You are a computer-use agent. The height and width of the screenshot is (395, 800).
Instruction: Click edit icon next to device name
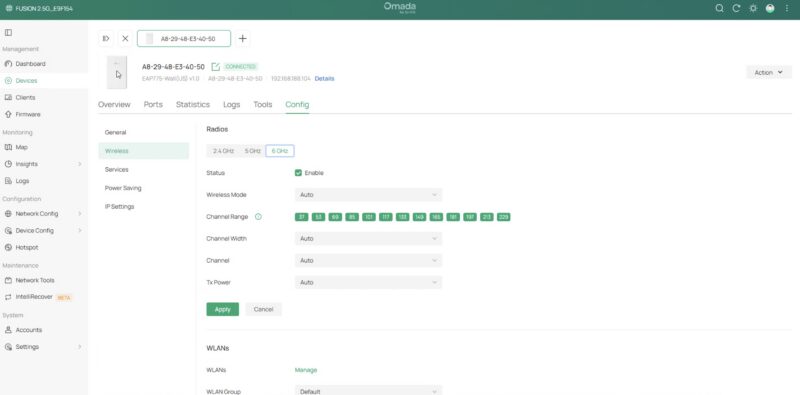coord(215,67)
